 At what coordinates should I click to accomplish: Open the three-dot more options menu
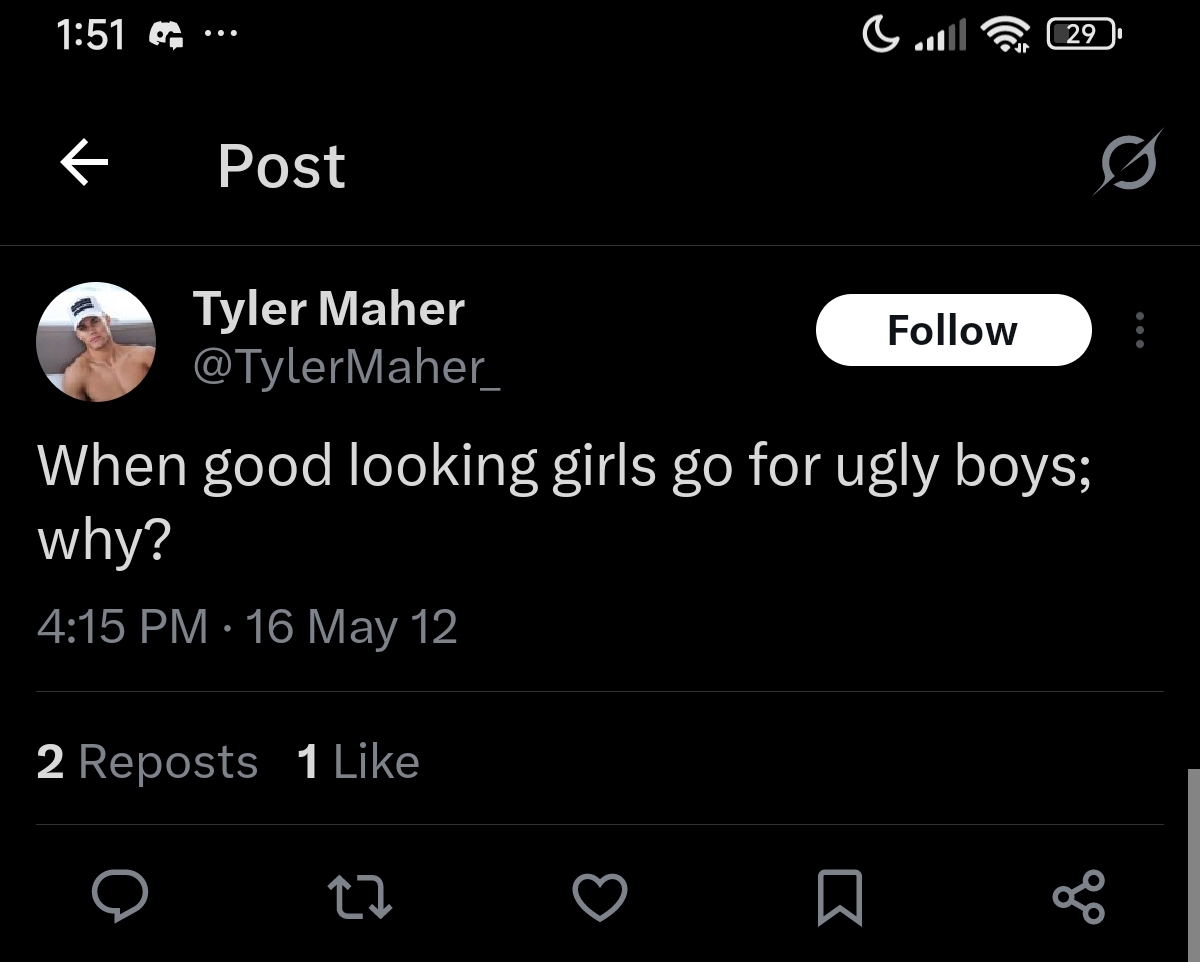(1139, 330)
